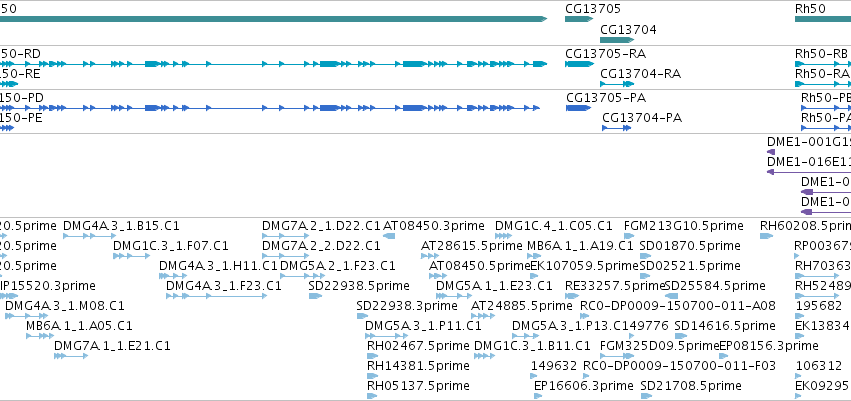Select the SD21708.5prime label

pos(691,386)
